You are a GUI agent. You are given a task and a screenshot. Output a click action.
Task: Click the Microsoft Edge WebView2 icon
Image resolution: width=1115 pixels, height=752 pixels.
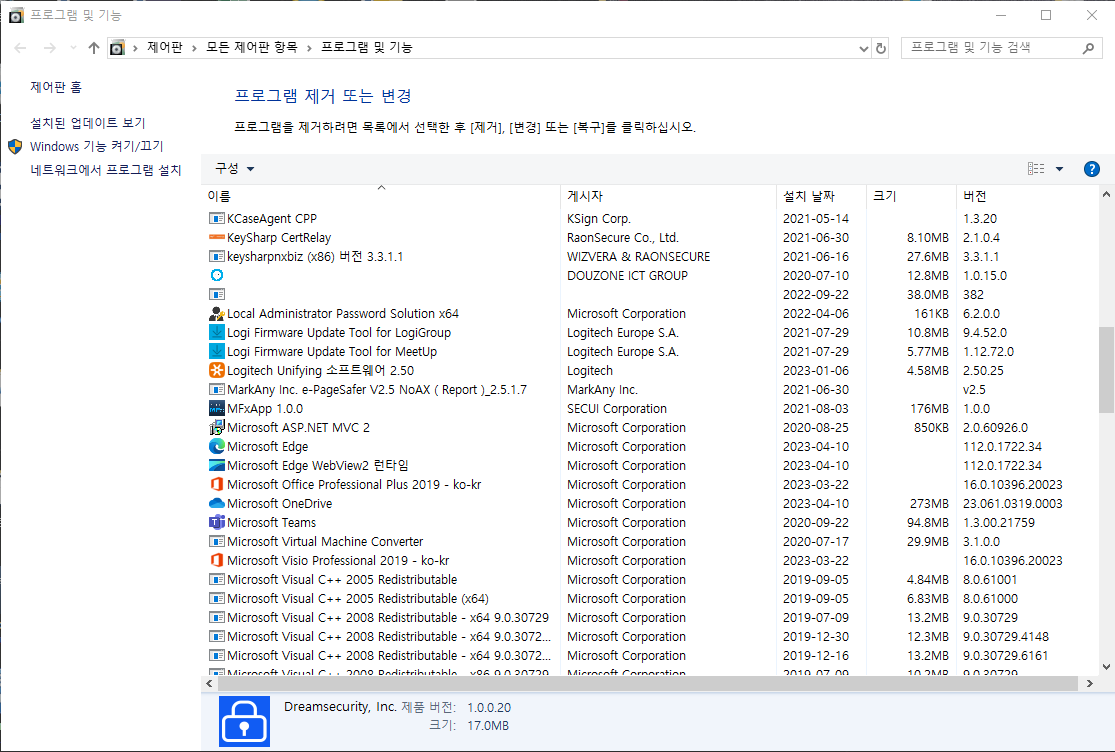(217, 466)
